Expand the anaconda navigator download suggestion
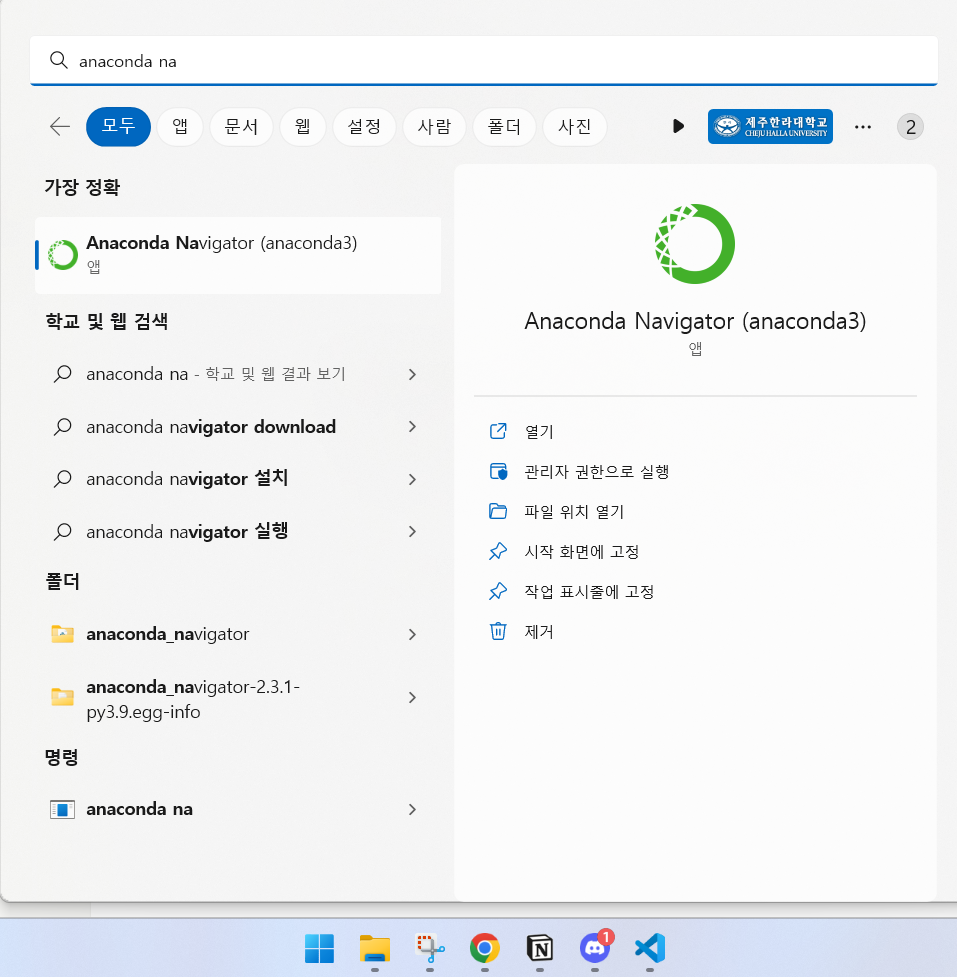This screenshot has width=957, height=977. (x=412, y=427)
